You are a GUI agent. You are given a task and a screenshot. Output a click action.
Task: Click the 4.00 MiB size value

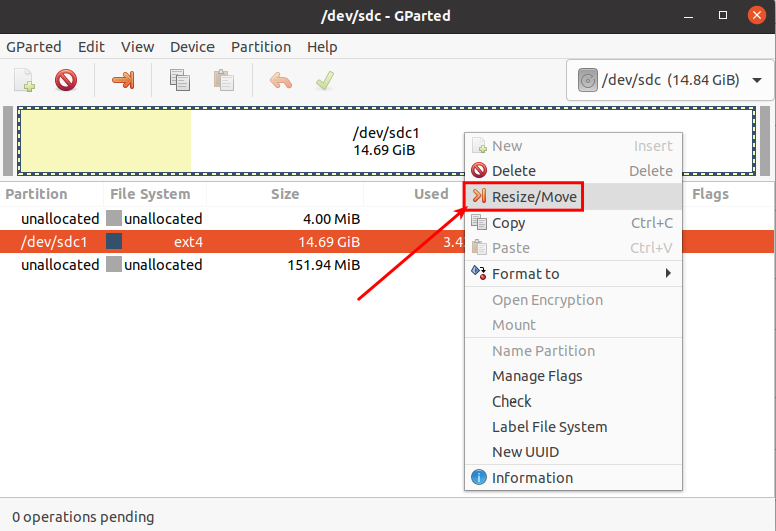click(x=332, y=219)
